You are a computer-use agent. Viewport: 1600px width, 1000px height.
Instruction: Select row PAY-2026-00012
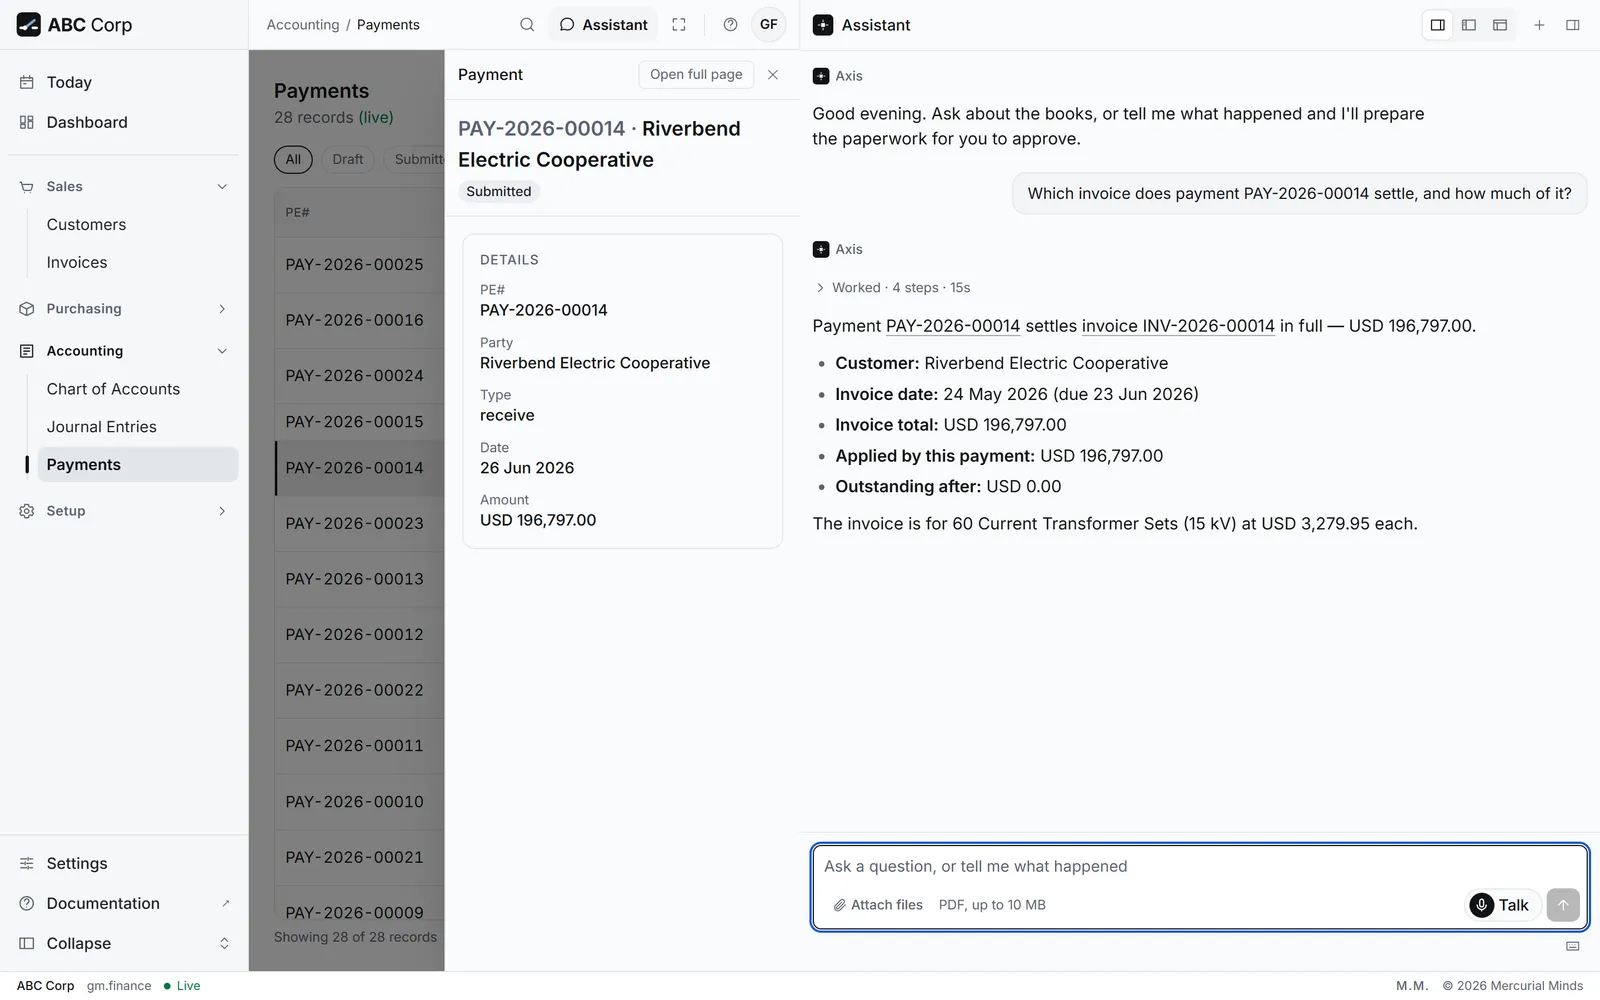[360, 635]
